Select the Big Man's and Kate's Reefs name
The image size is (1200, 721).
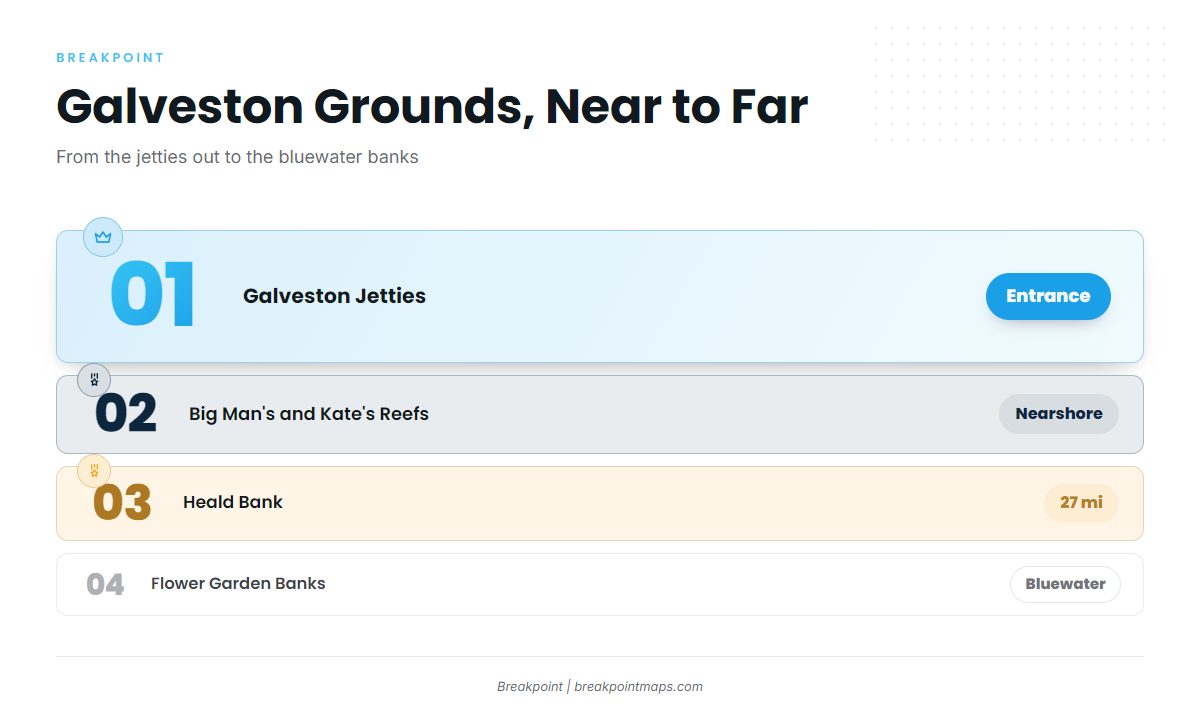click(x=309, y=414)
